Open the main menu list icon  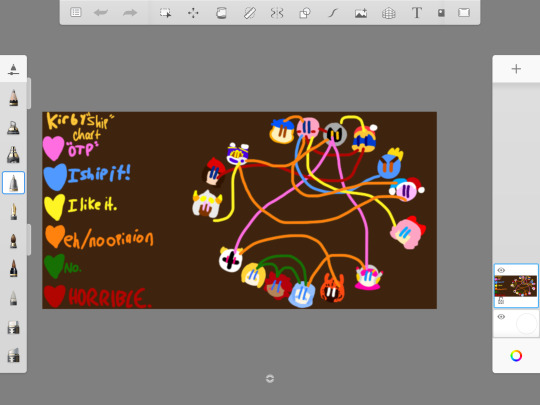coord(75,13)
